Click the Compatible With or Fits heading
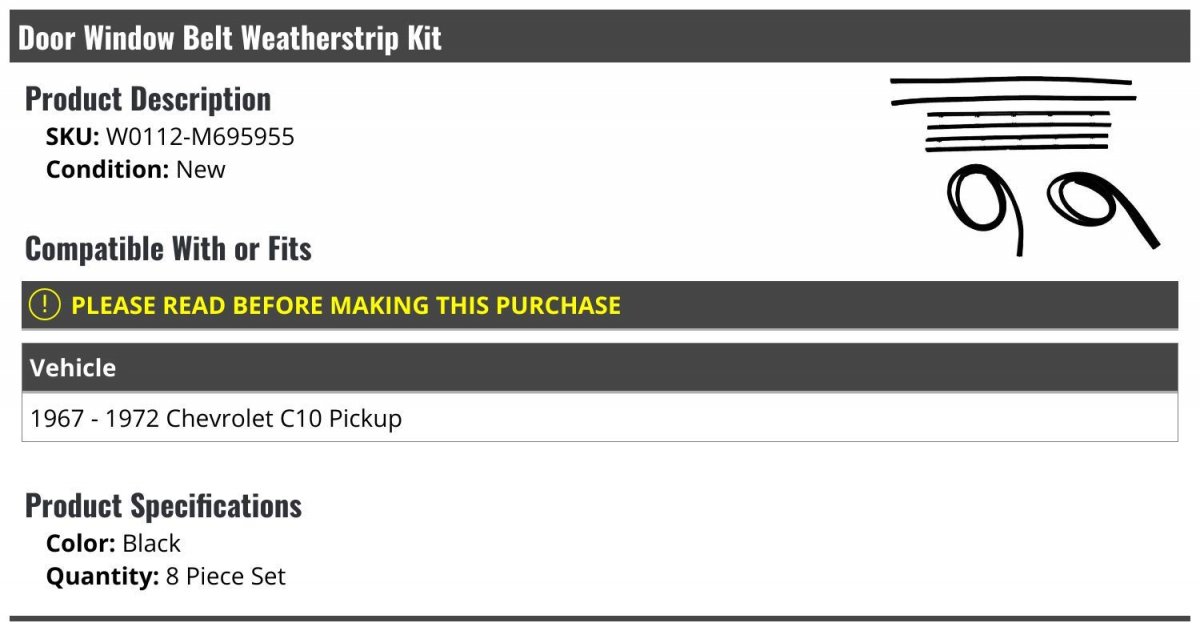This screenshot has height=631, width=1200. coord(168,249)
